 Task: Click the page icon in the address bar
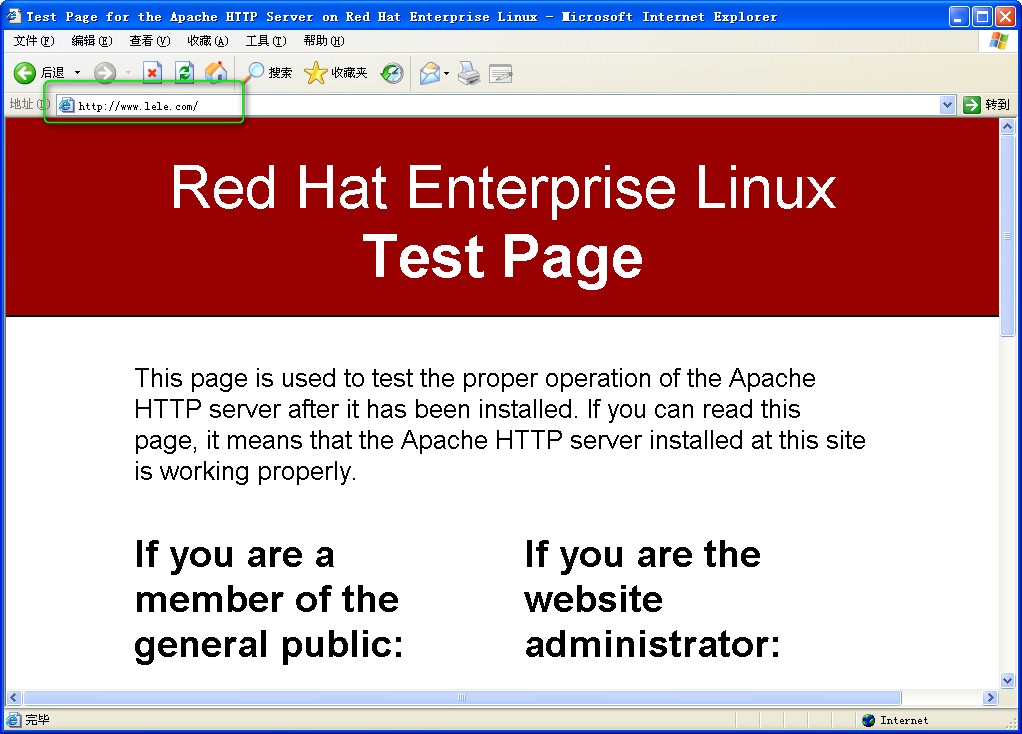tap(66, 105)
